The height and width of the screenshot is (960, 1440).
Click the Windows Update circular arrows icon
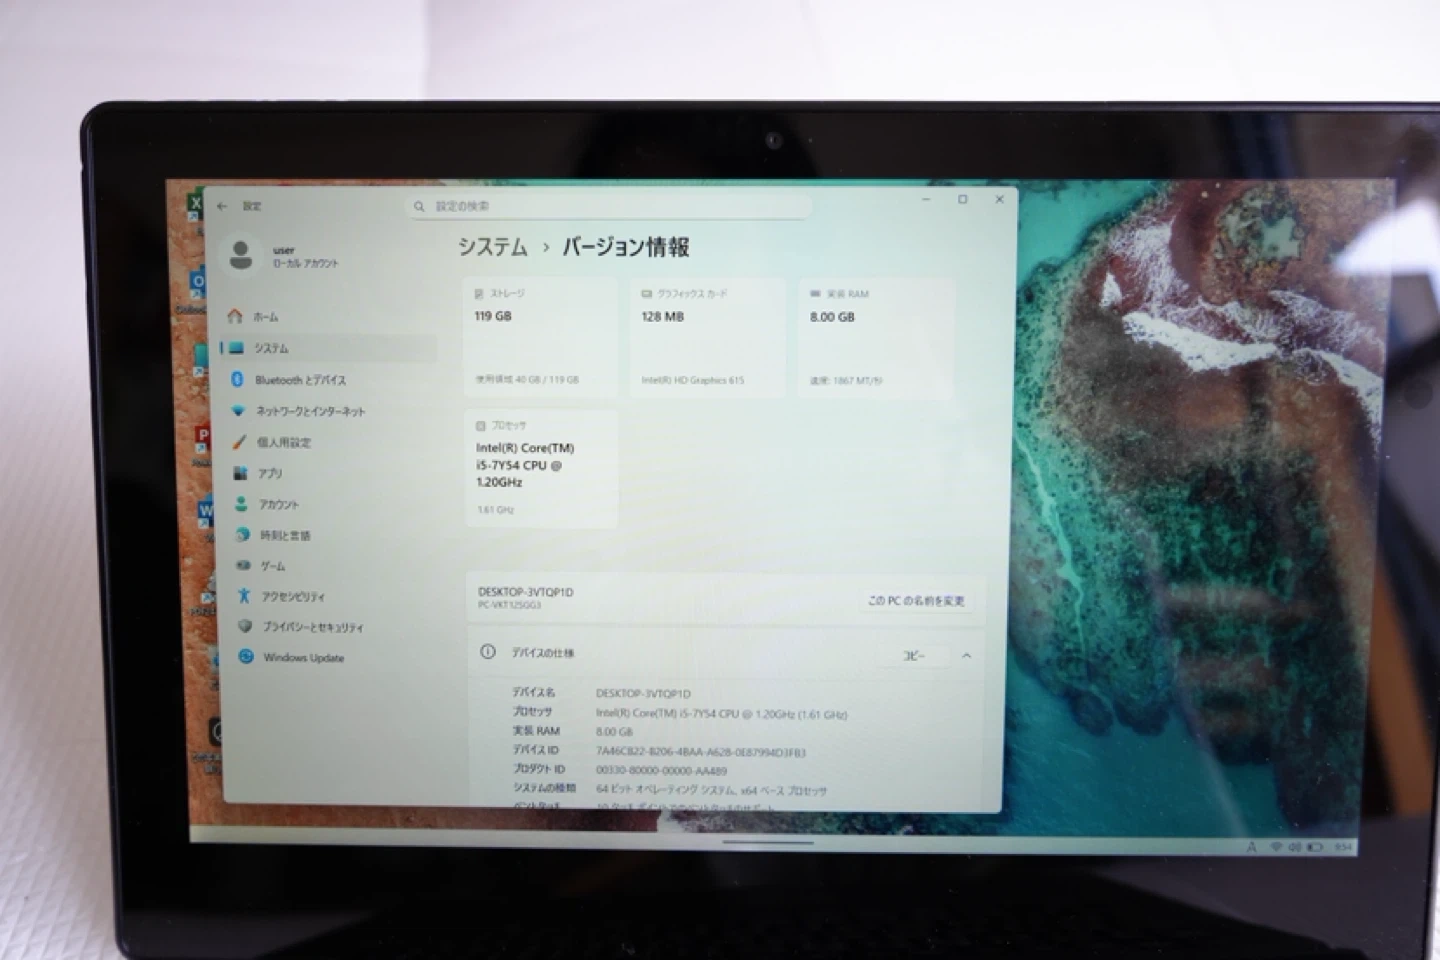246,657
